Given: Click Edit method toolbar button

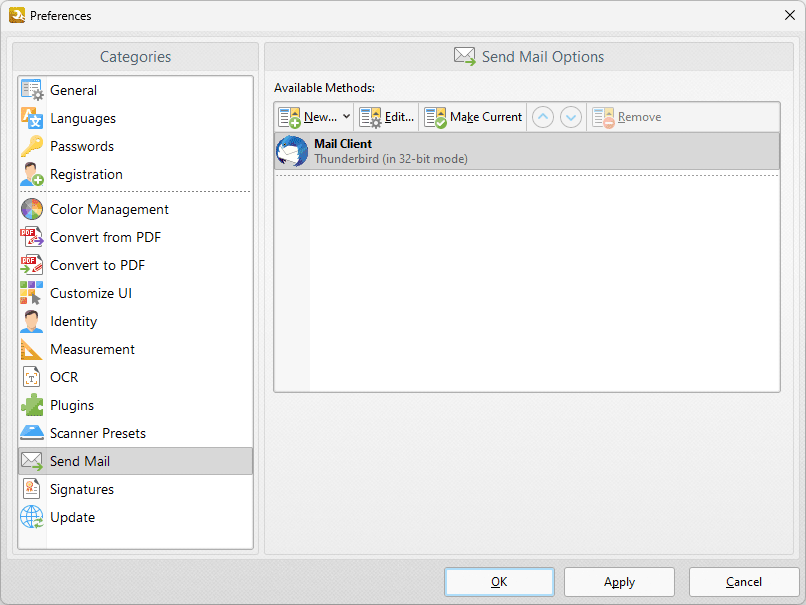Looking at the screenshot, I should click(387, 117).
